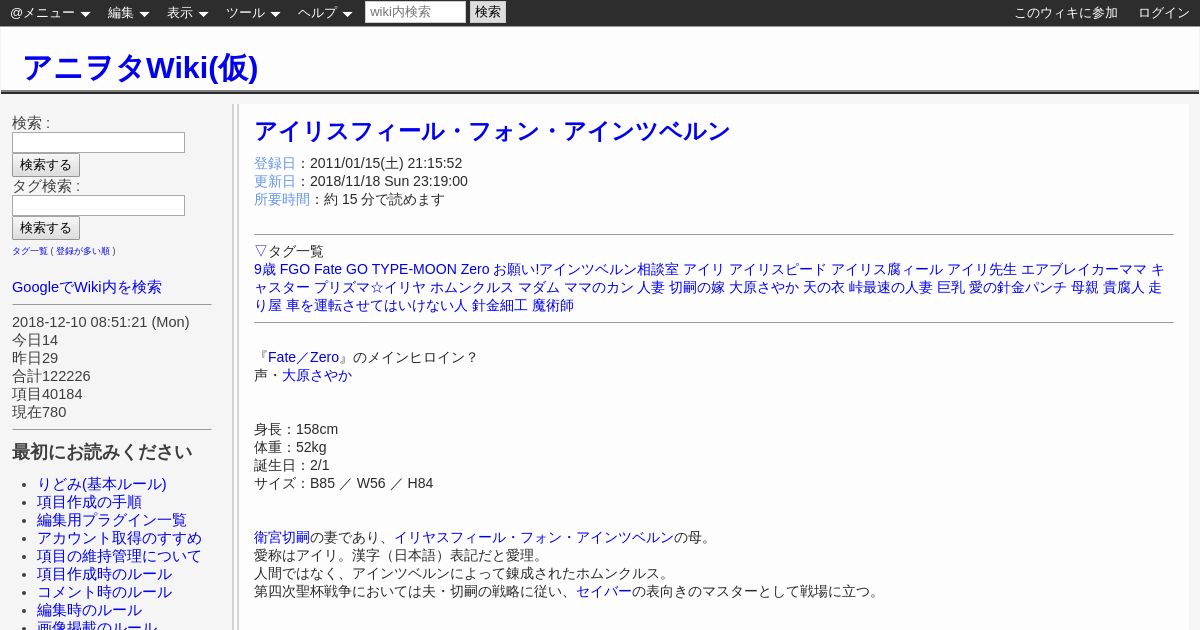
Task: Open イリヤスフィール・フォン・アインツベルン link
Action: 534,537
